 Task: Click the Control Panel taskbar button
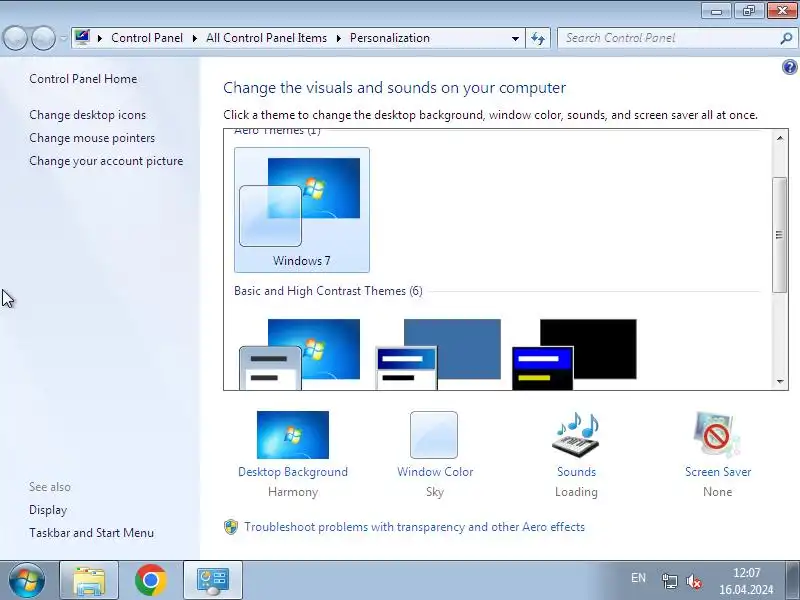[213, 581]
